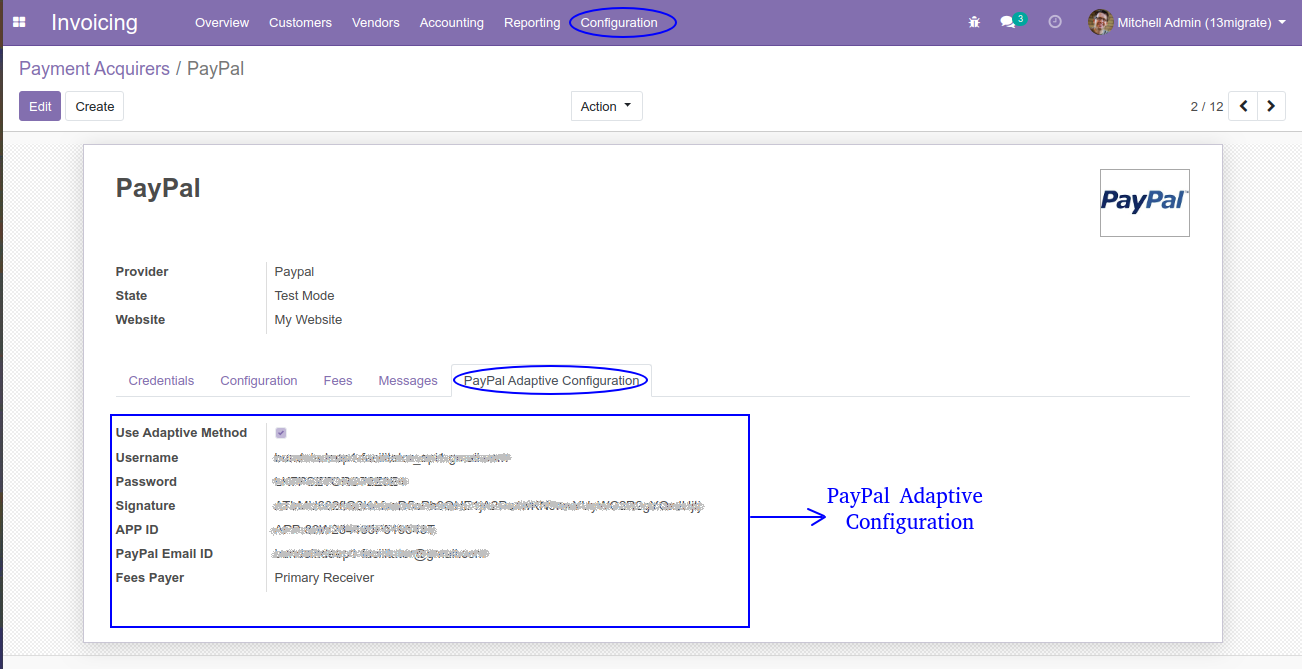Switch to the Configuration form tab
The height and width of the screenshot is (669, 1302).
point(259,380)
